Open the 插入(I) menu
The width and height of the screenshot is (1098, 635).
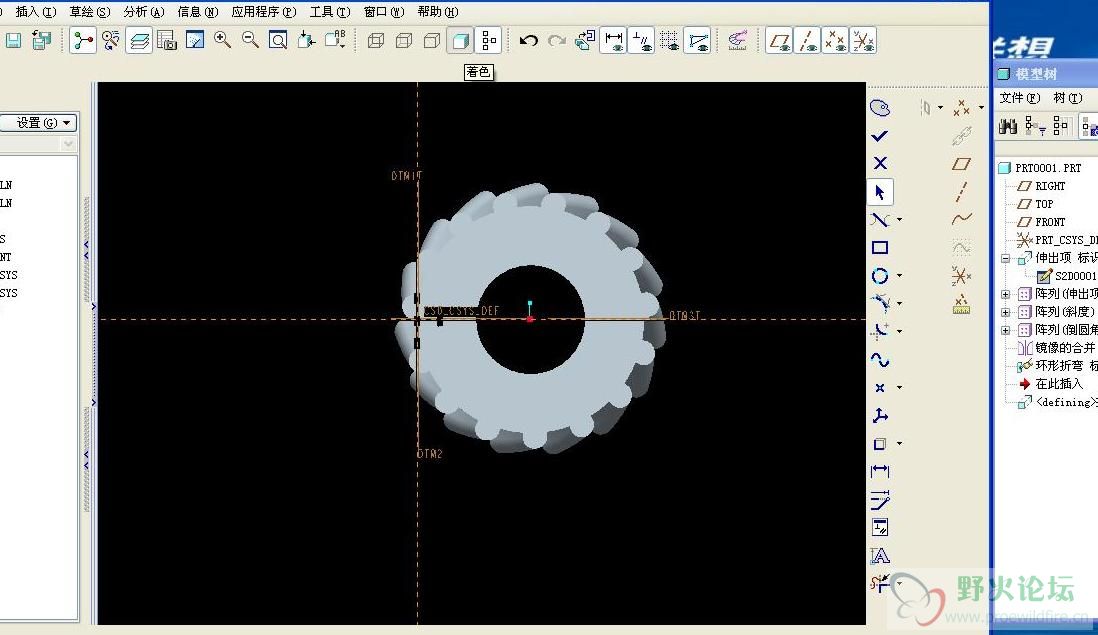[x=36, y=12]
